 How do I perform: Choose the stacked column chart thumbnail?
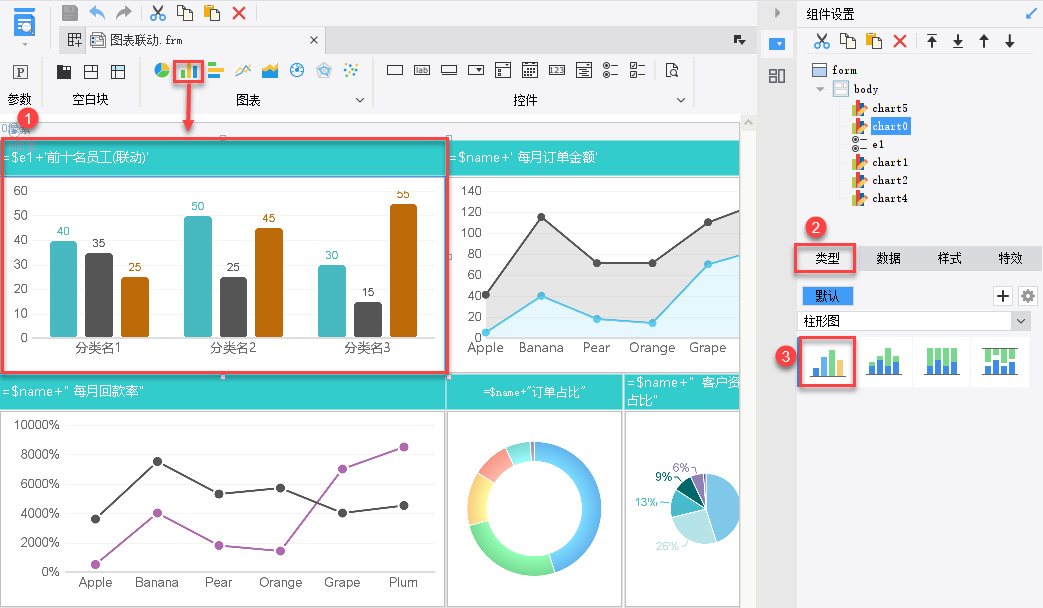click(884, 362)
